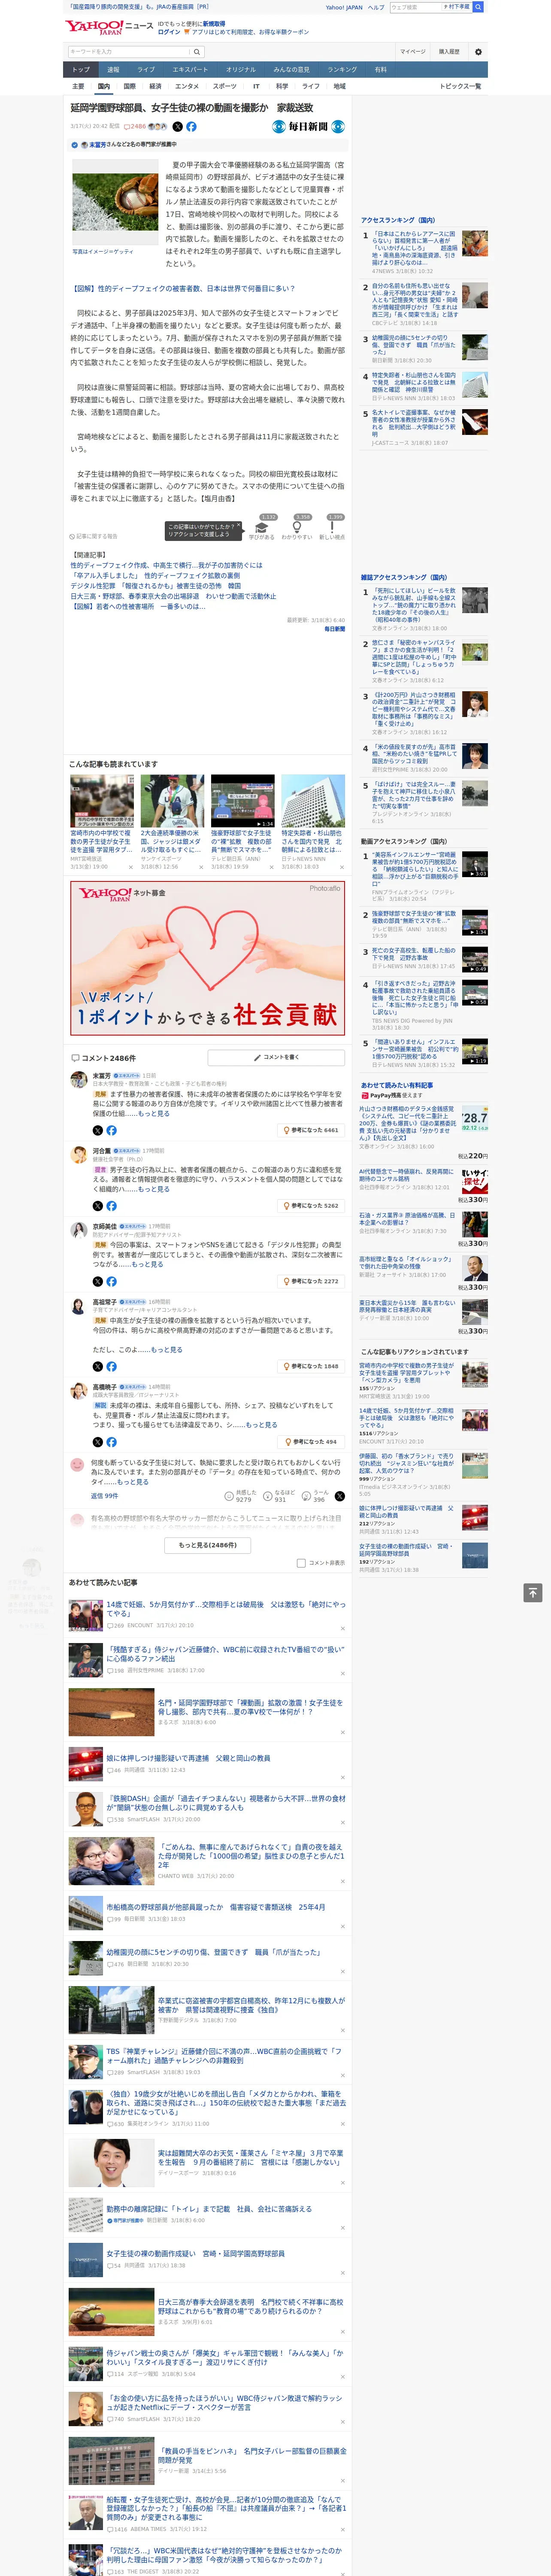Image resolution: width=551 pixels, height=2576 pixels.
Task: Open the Mainichi Shimbun publisher logo
Action: coord(308,127)
